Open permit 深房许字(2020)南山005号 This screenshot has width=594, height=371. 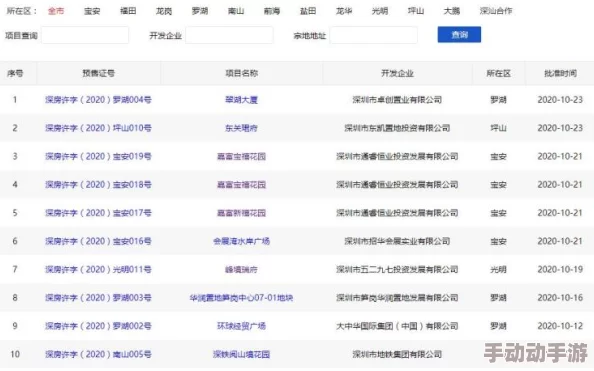pyautogui.click(x=98, y=354)
